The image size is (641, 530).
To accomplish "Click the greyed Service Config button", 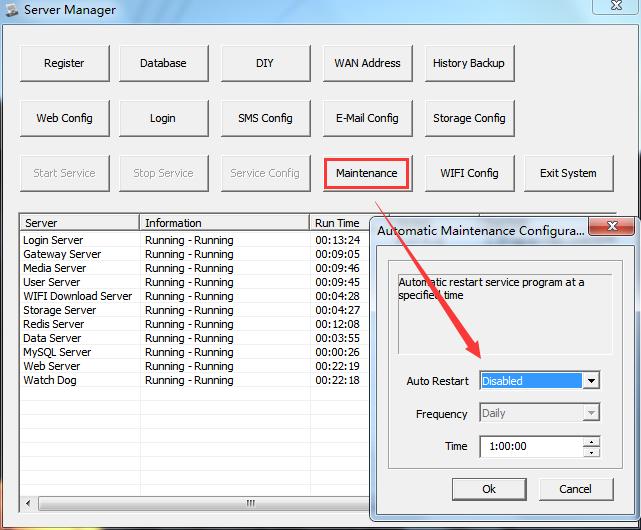I will pos(265,173).
